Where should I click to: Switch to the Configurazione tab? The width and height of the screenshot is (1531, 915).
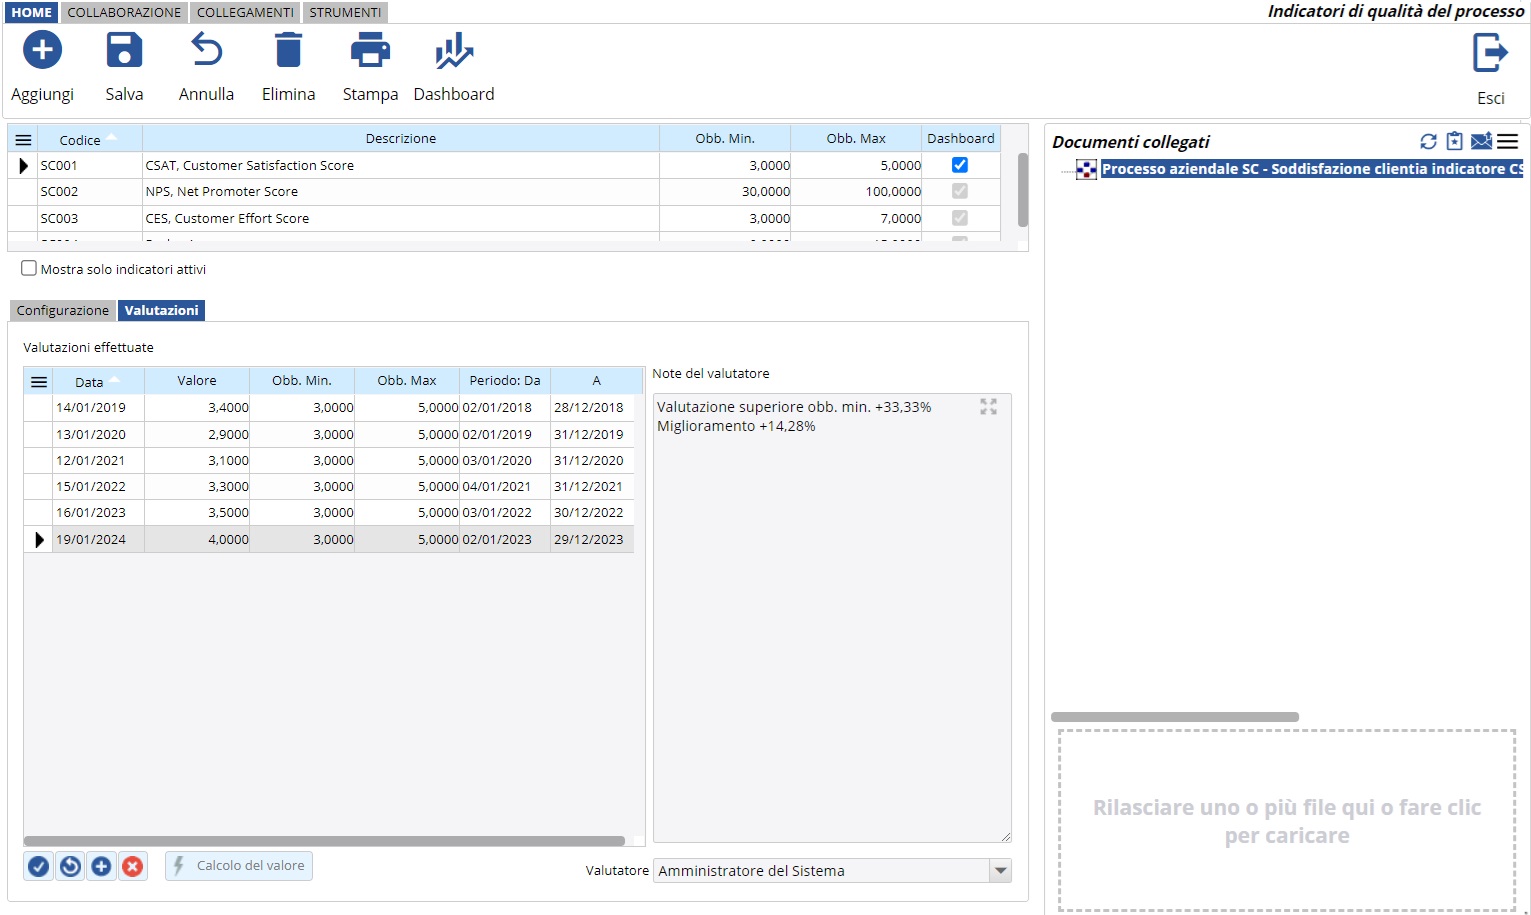pos(62,311)
